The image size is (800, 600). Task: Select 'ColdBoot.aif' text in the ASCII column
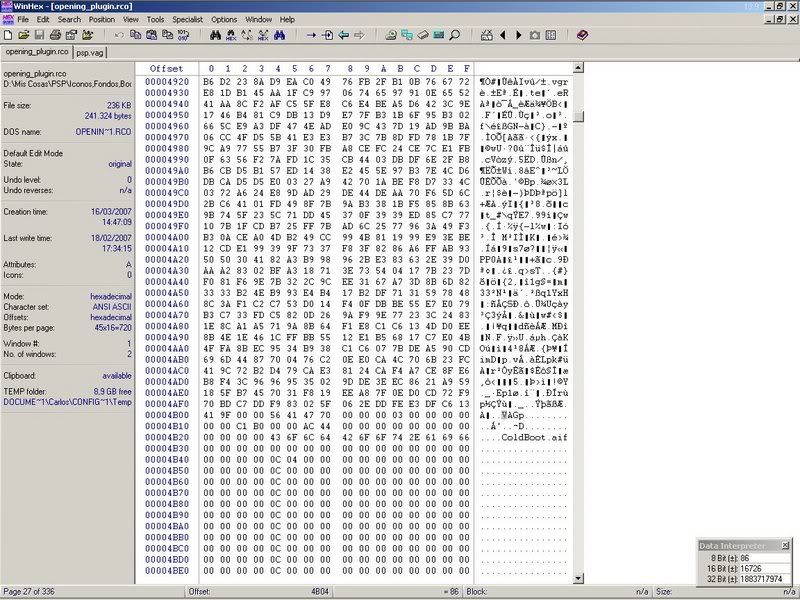(x=534, y=437)
